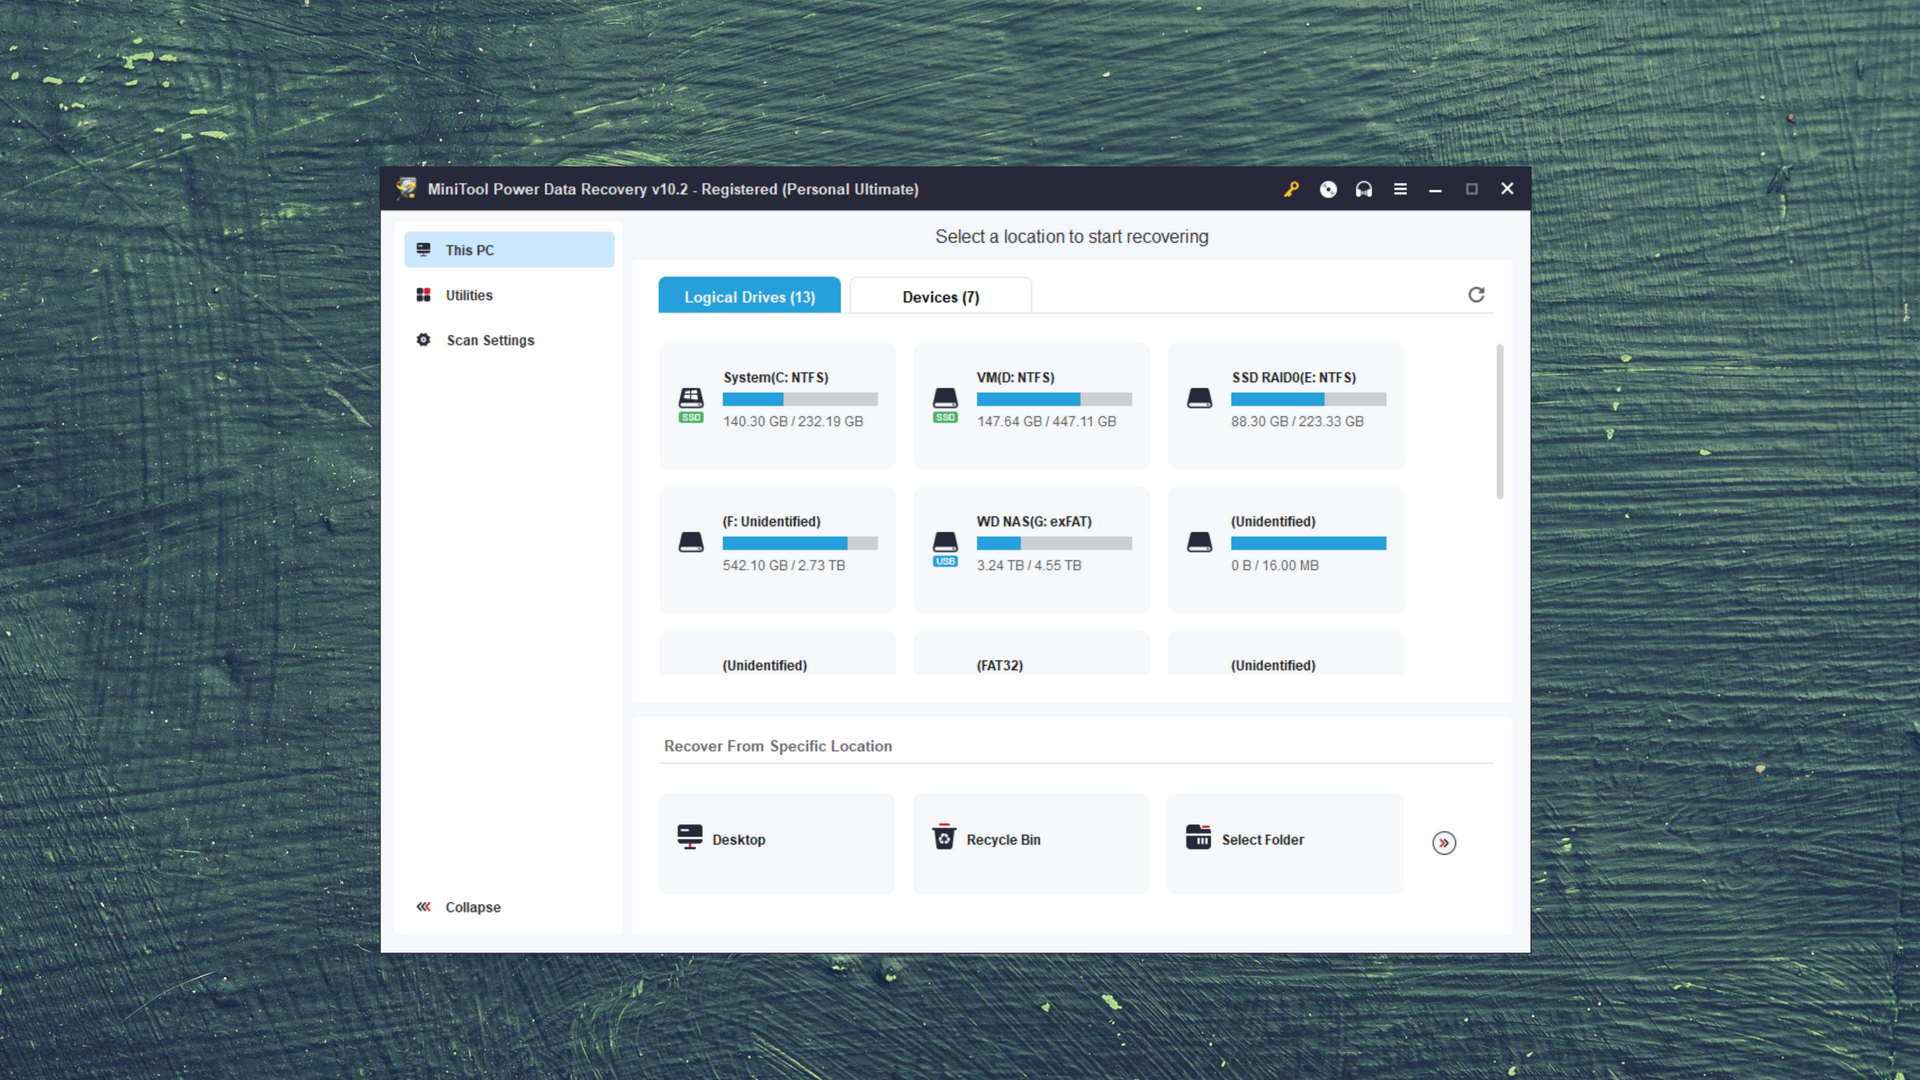Open Utilities from the sidebar
1920x1080 pixels.
(469, 294)
